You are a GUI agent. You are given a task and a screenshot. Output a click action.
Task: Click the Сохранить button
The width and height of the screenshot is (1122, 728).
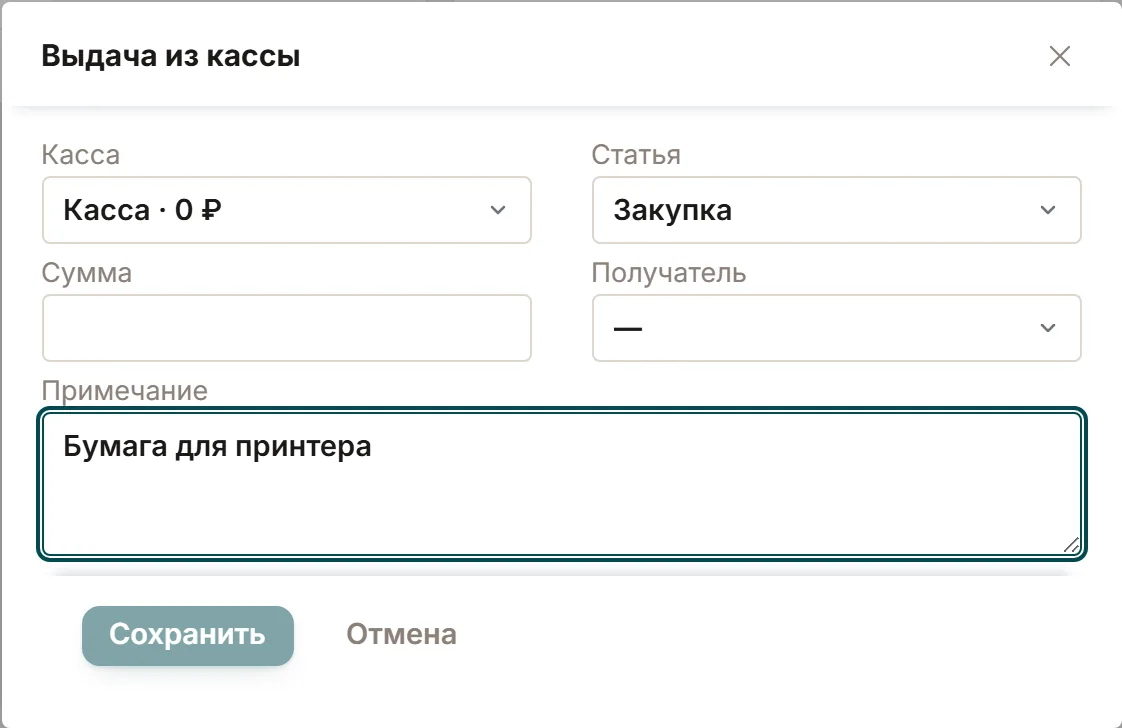click(187, 636)
